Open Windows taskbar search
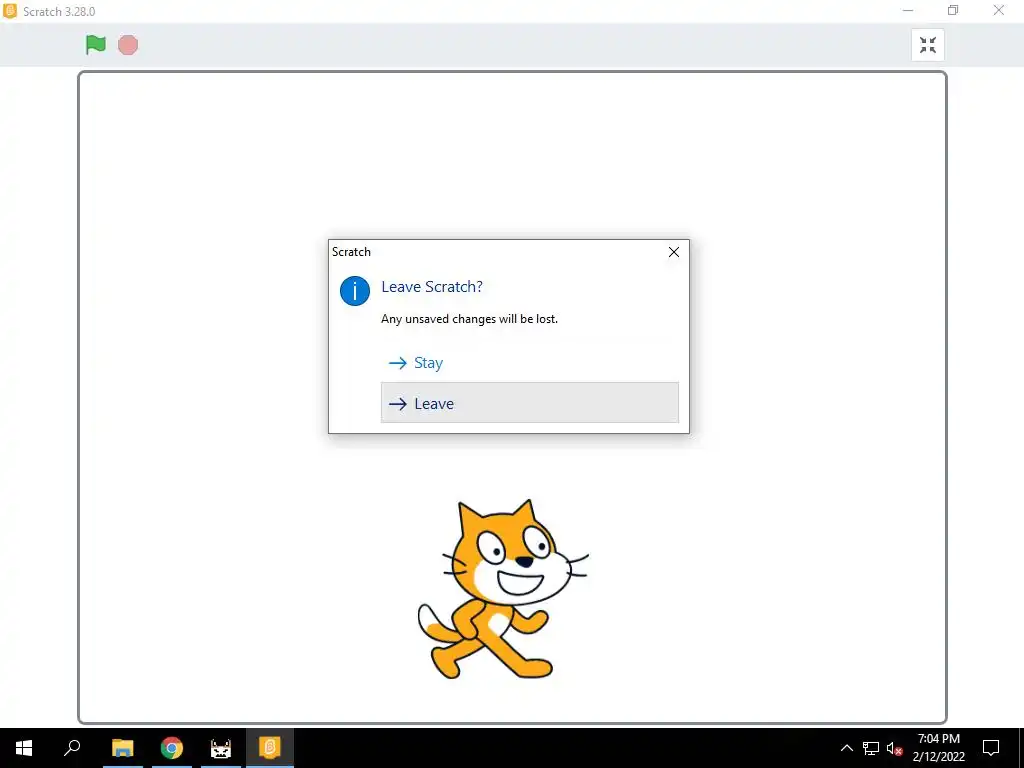The image size is (1024, 768). click(72, 748)
